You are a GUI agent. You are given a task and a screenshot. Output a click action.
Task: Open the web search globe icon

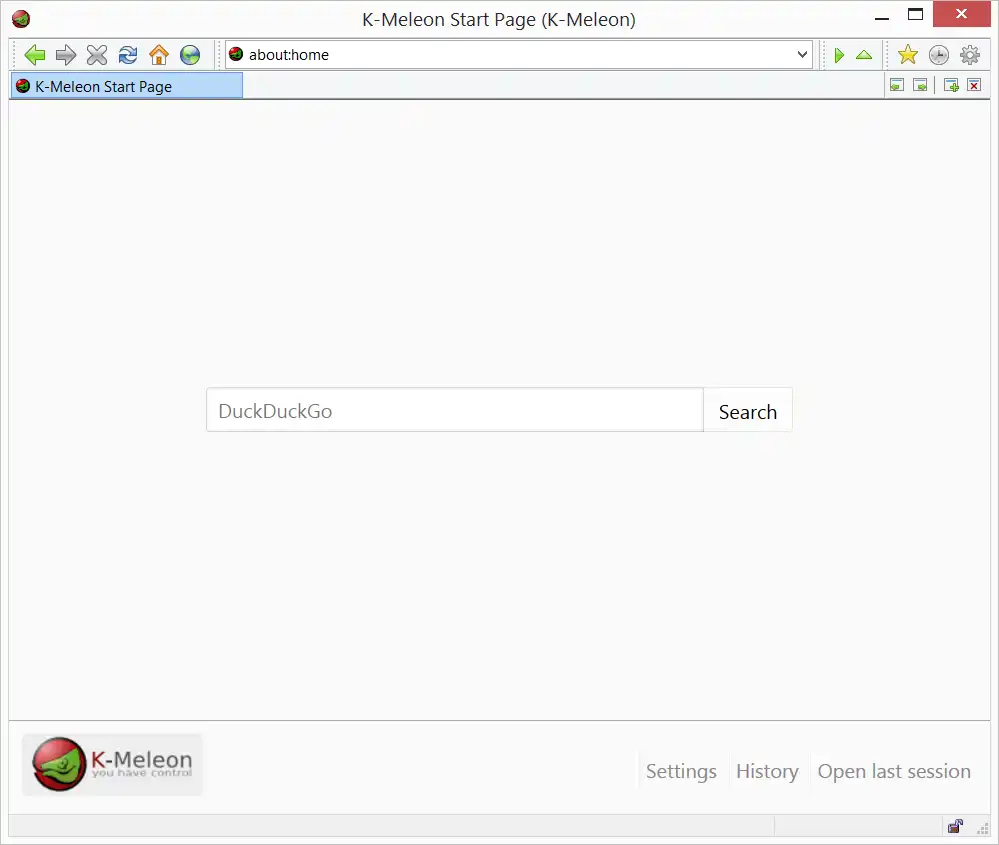[190, 55]
